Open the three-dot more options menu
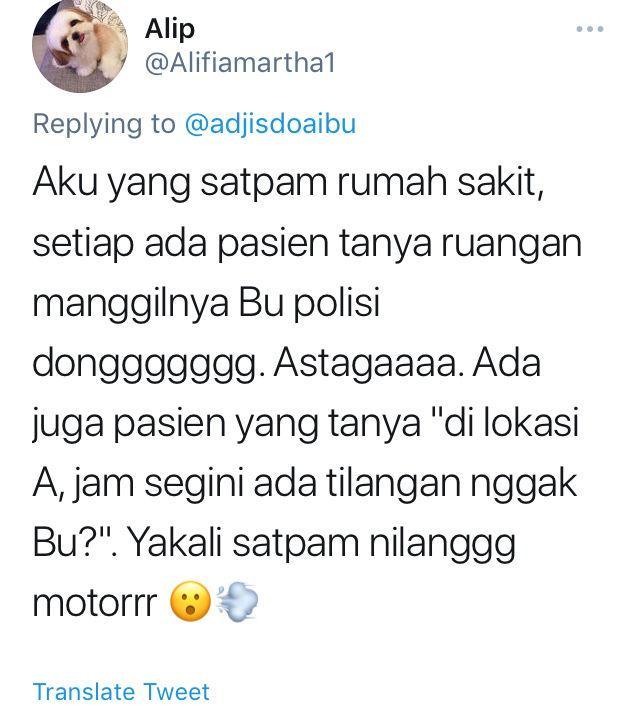This screenshot has width=640, height=710. (x=590, y=29)
